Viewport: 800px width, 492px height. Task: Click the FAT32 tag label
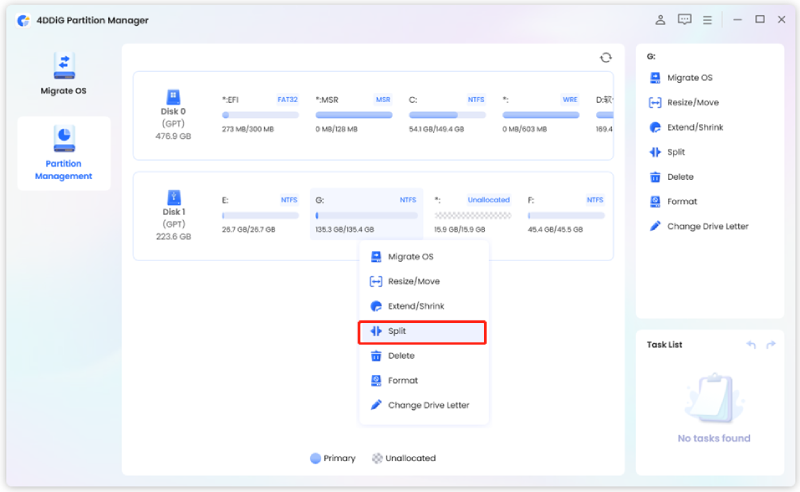287,100
